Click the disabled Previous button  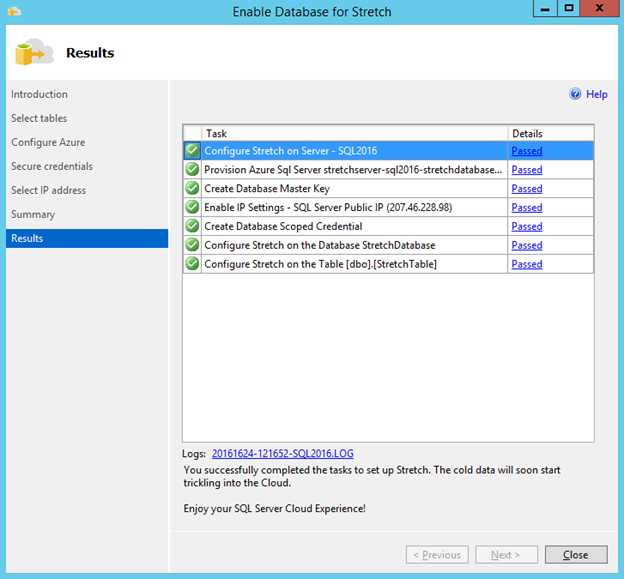(437, 554)
